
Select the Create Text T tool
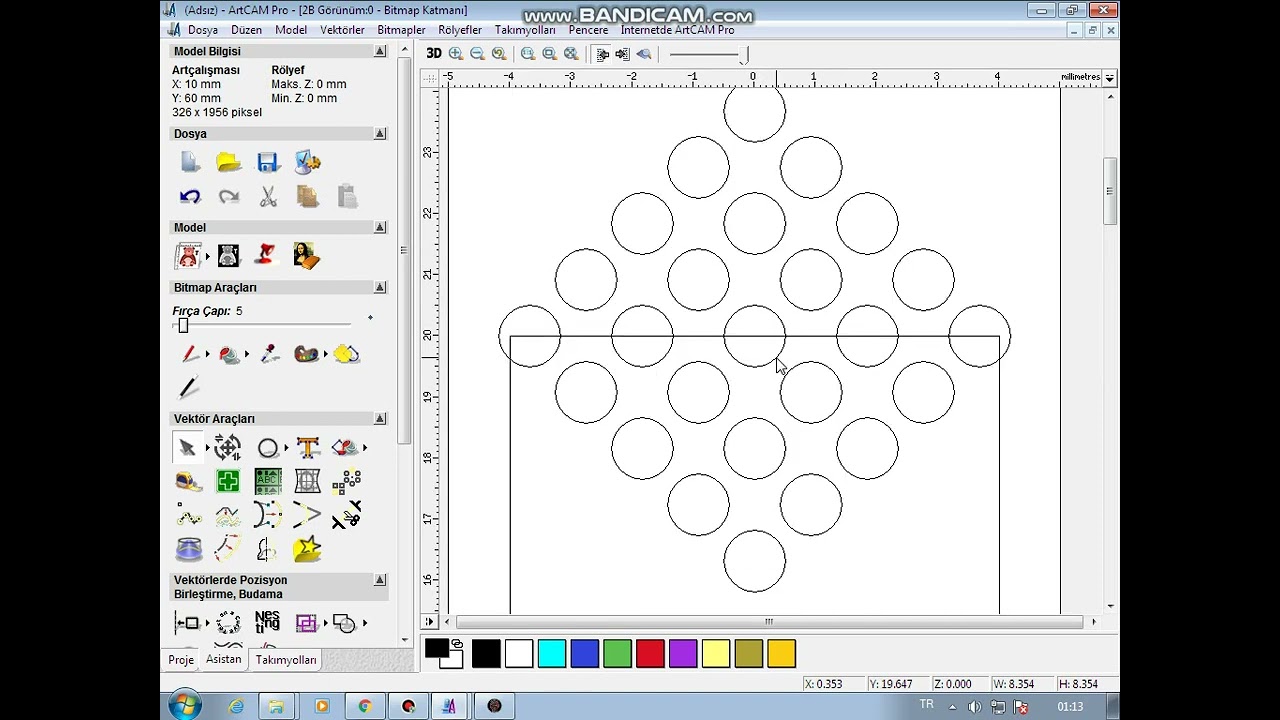pos(308,448)
